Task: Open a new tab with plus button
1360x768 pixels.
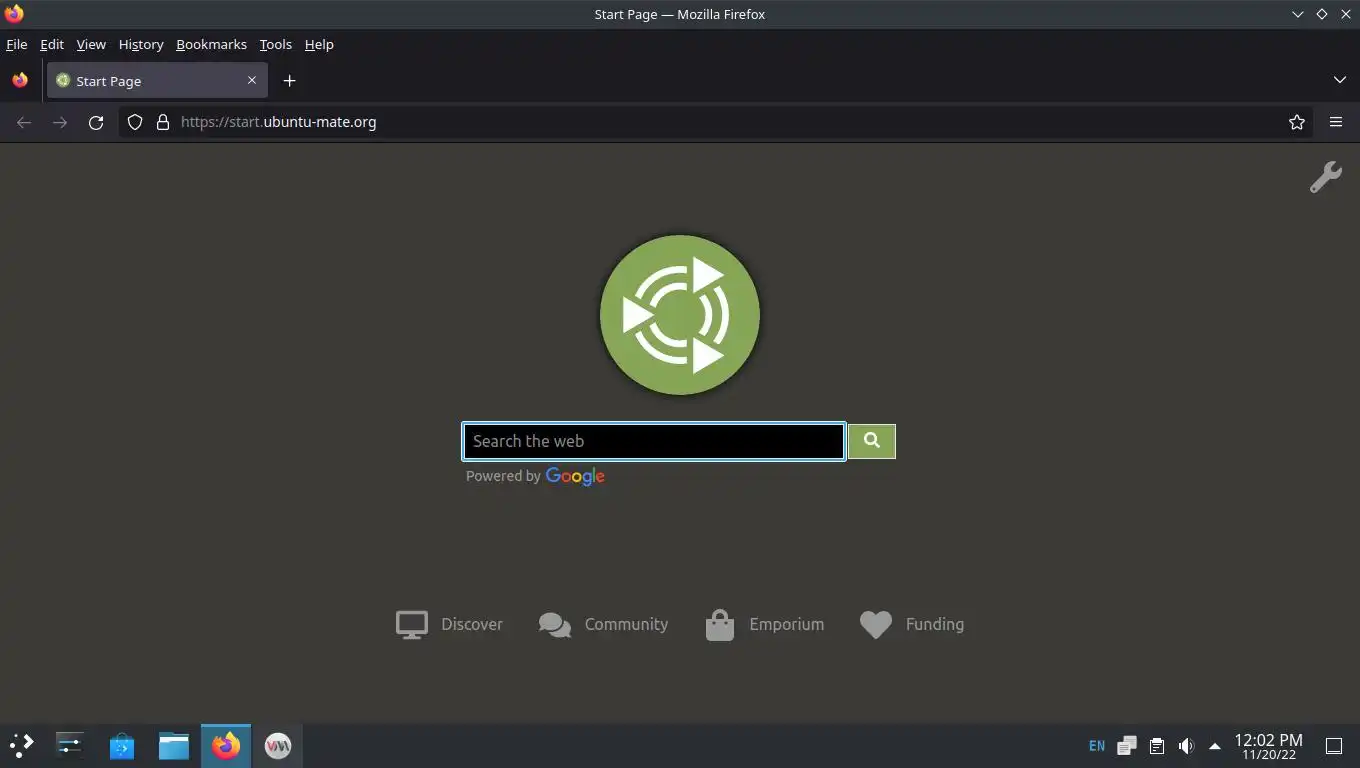Action: tap(289, 81)
